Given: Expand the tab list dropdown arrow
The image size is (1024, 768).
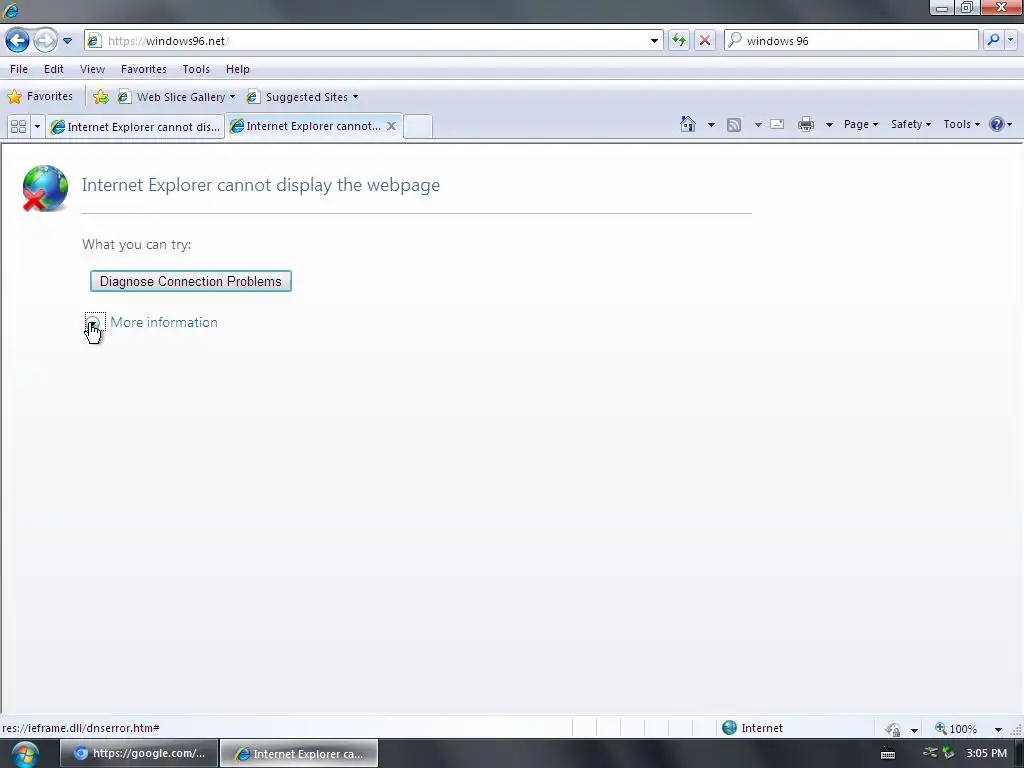Looking at the screenshot, I should coord(37,126).
